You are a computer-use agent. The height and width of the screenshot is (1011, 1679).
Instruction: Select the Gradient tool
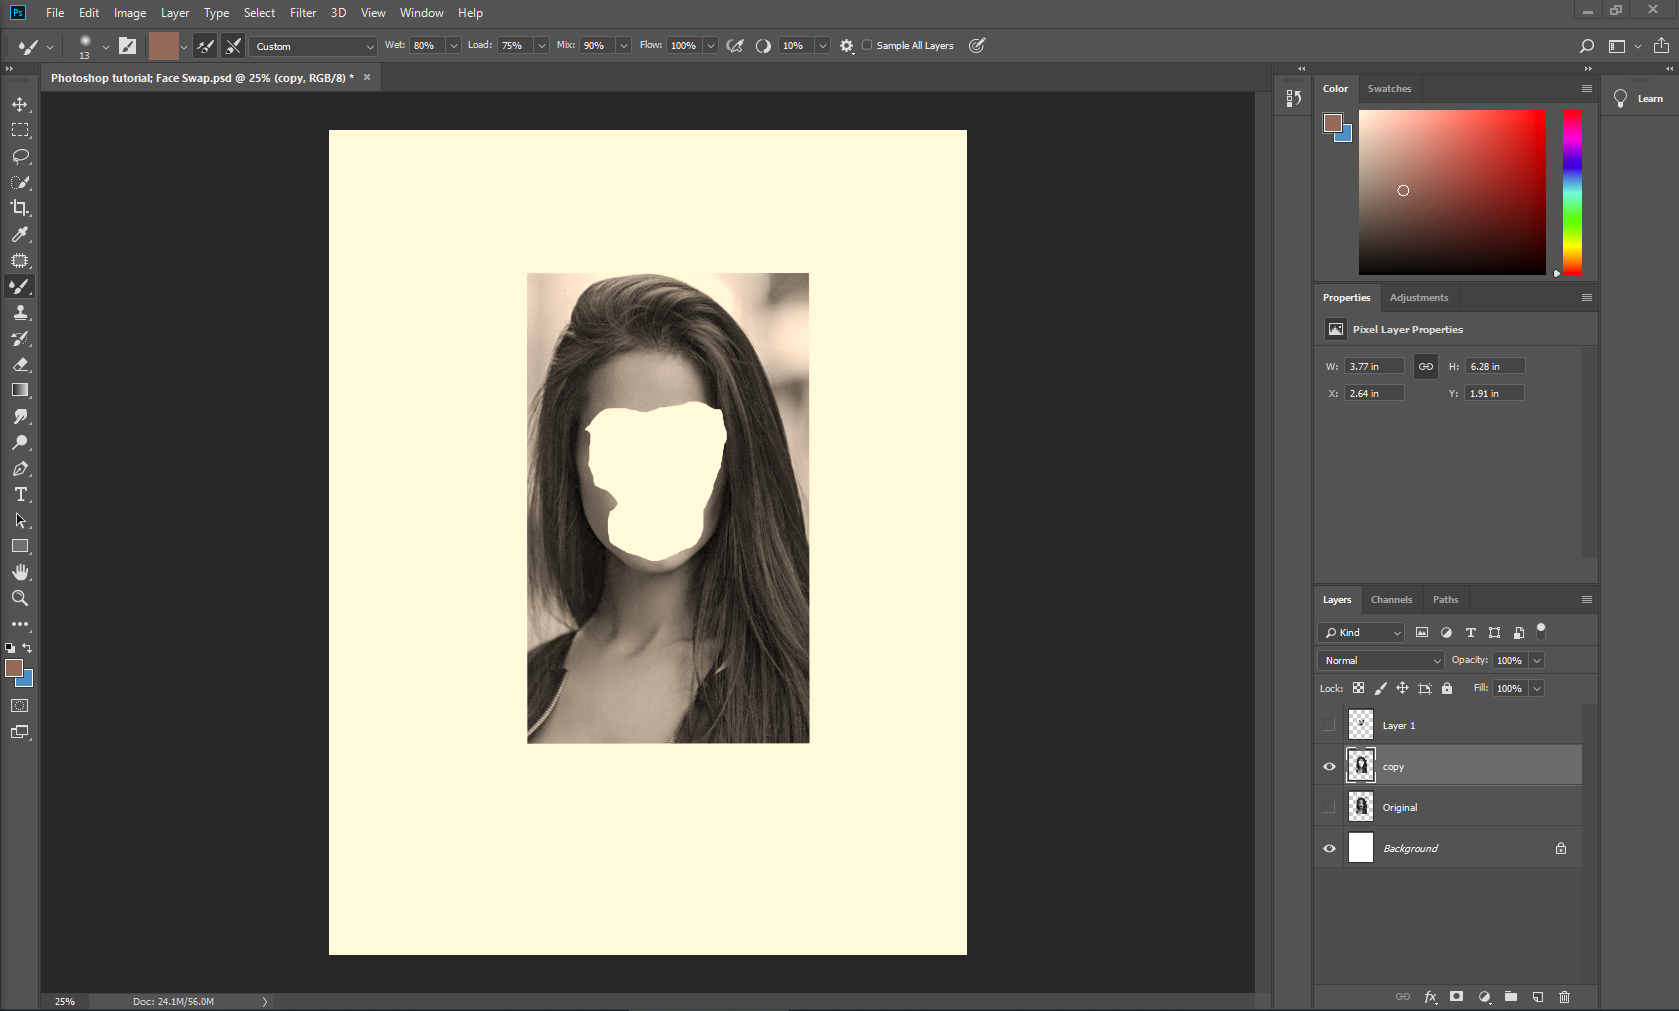click(x=20, y=390)
